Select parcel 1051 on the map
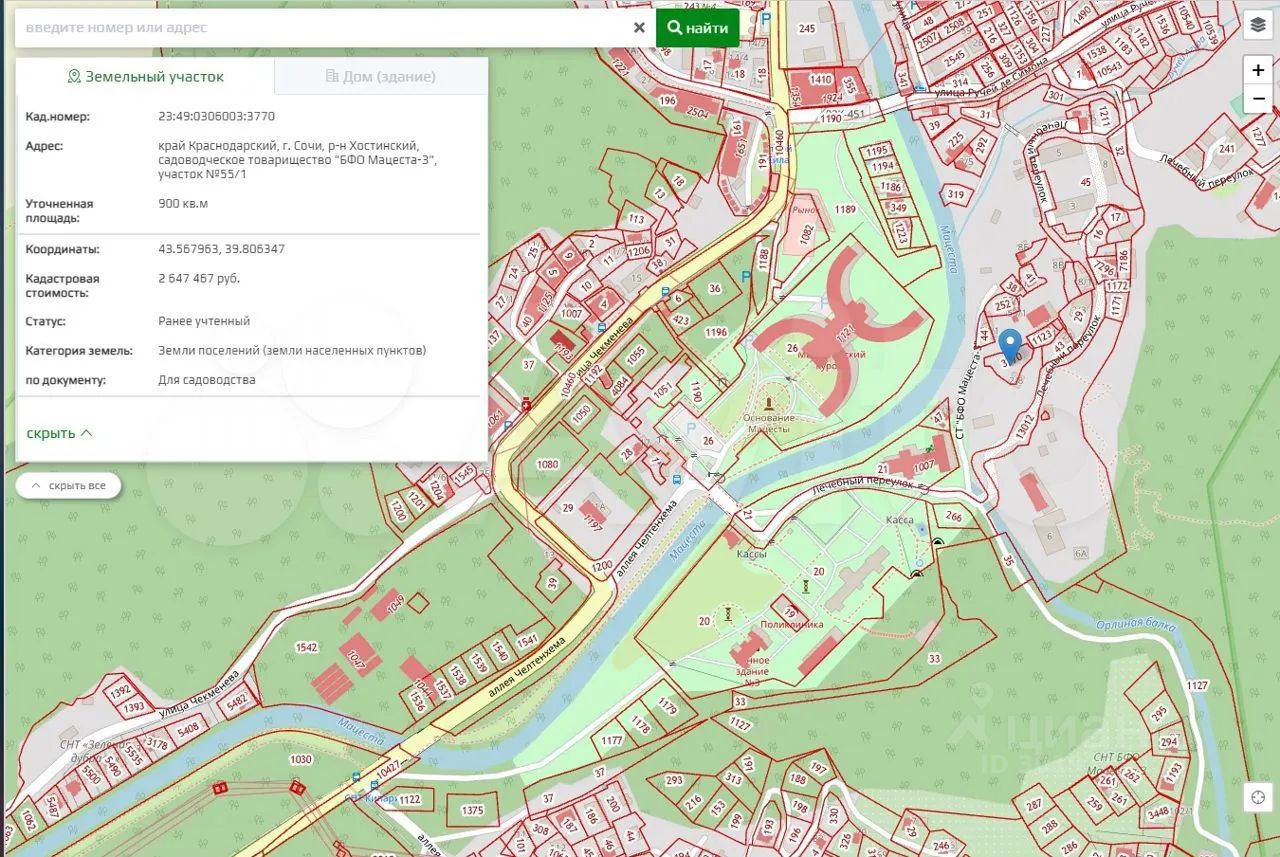The height and width of the screenshot is (857, 1280). (663, 389)
